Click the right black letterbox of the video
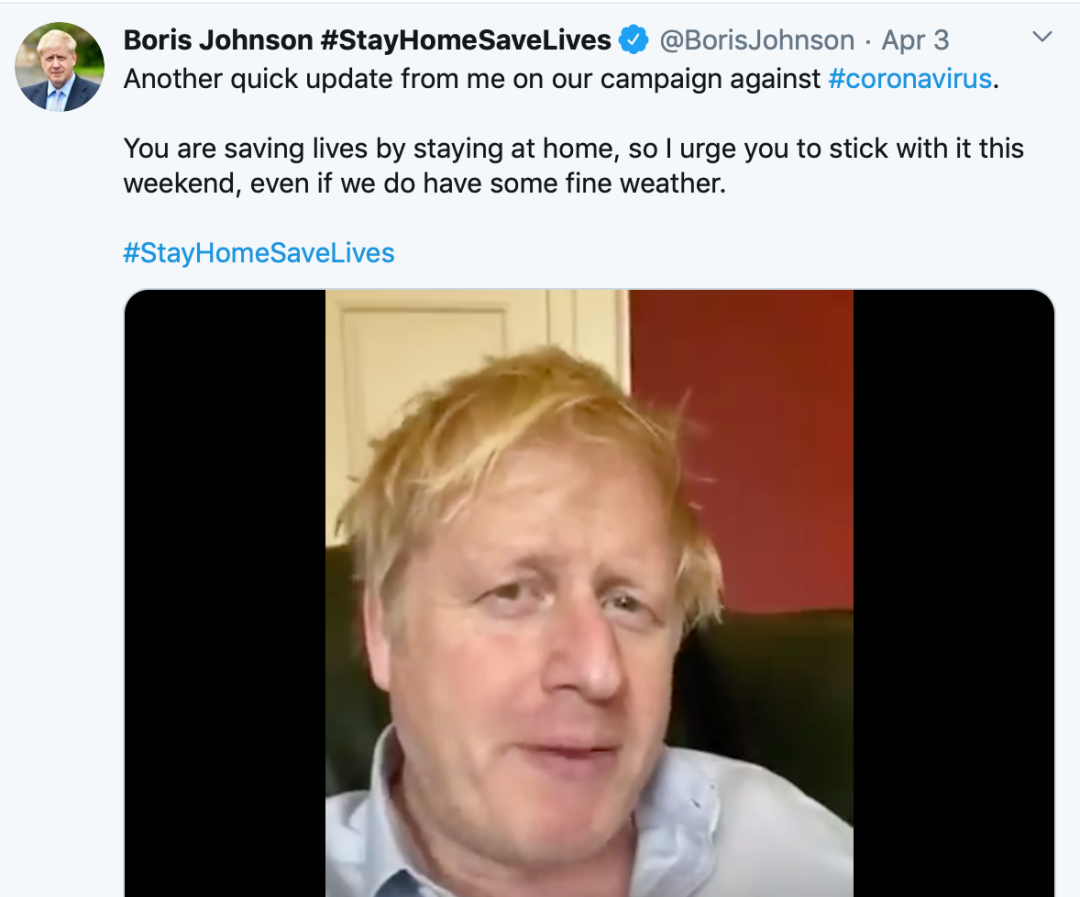1080x897 pixels. click(x=953, y=592)
